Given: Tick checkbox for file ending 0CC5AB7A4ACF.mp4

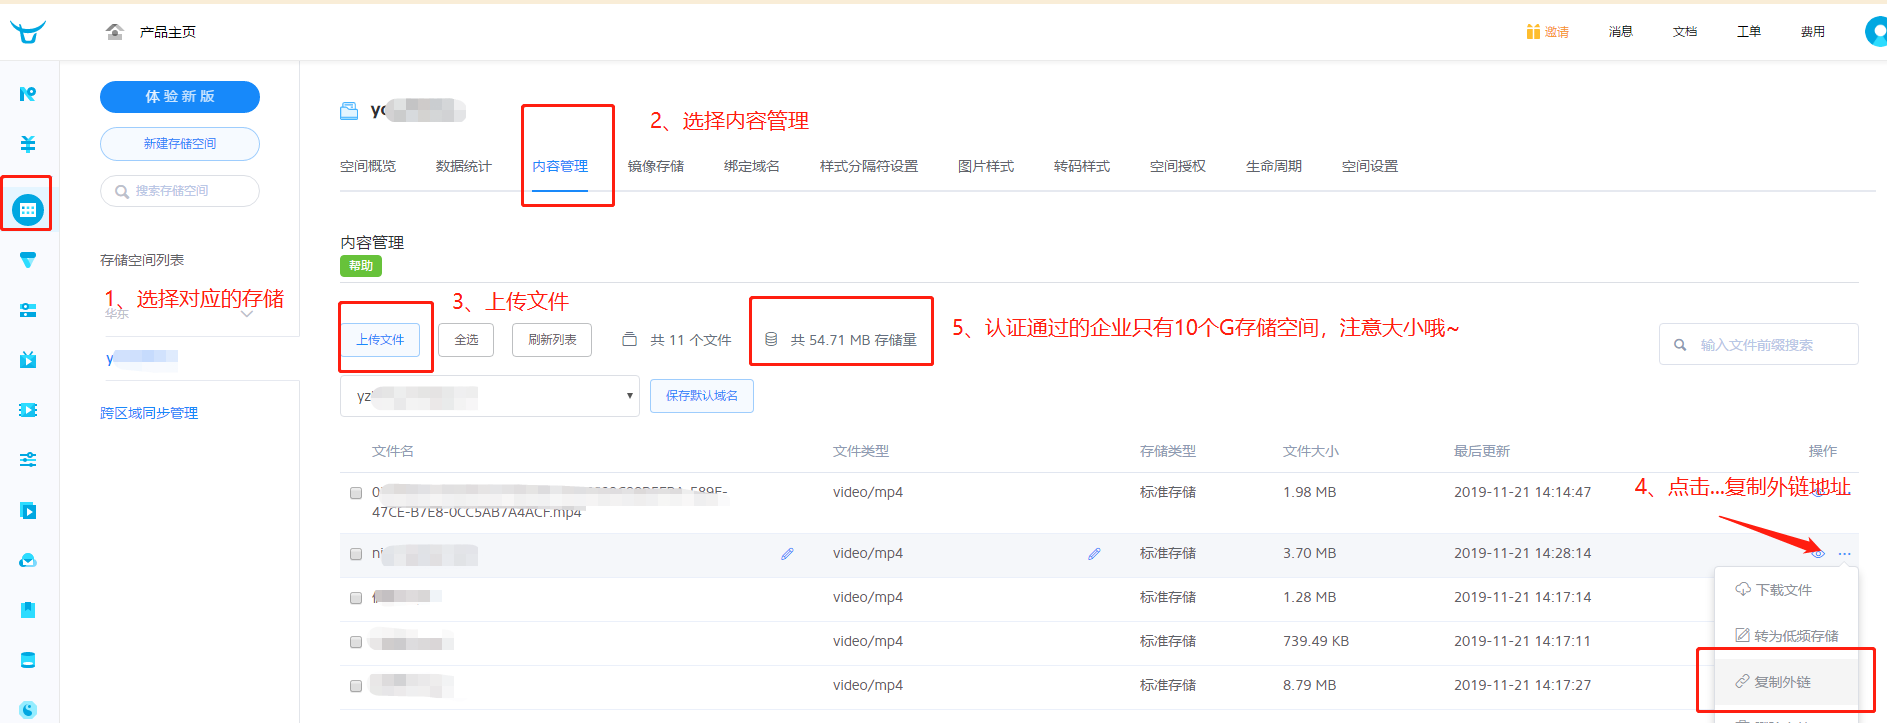Looking at the screenshot, I should [x=356, y=493].
